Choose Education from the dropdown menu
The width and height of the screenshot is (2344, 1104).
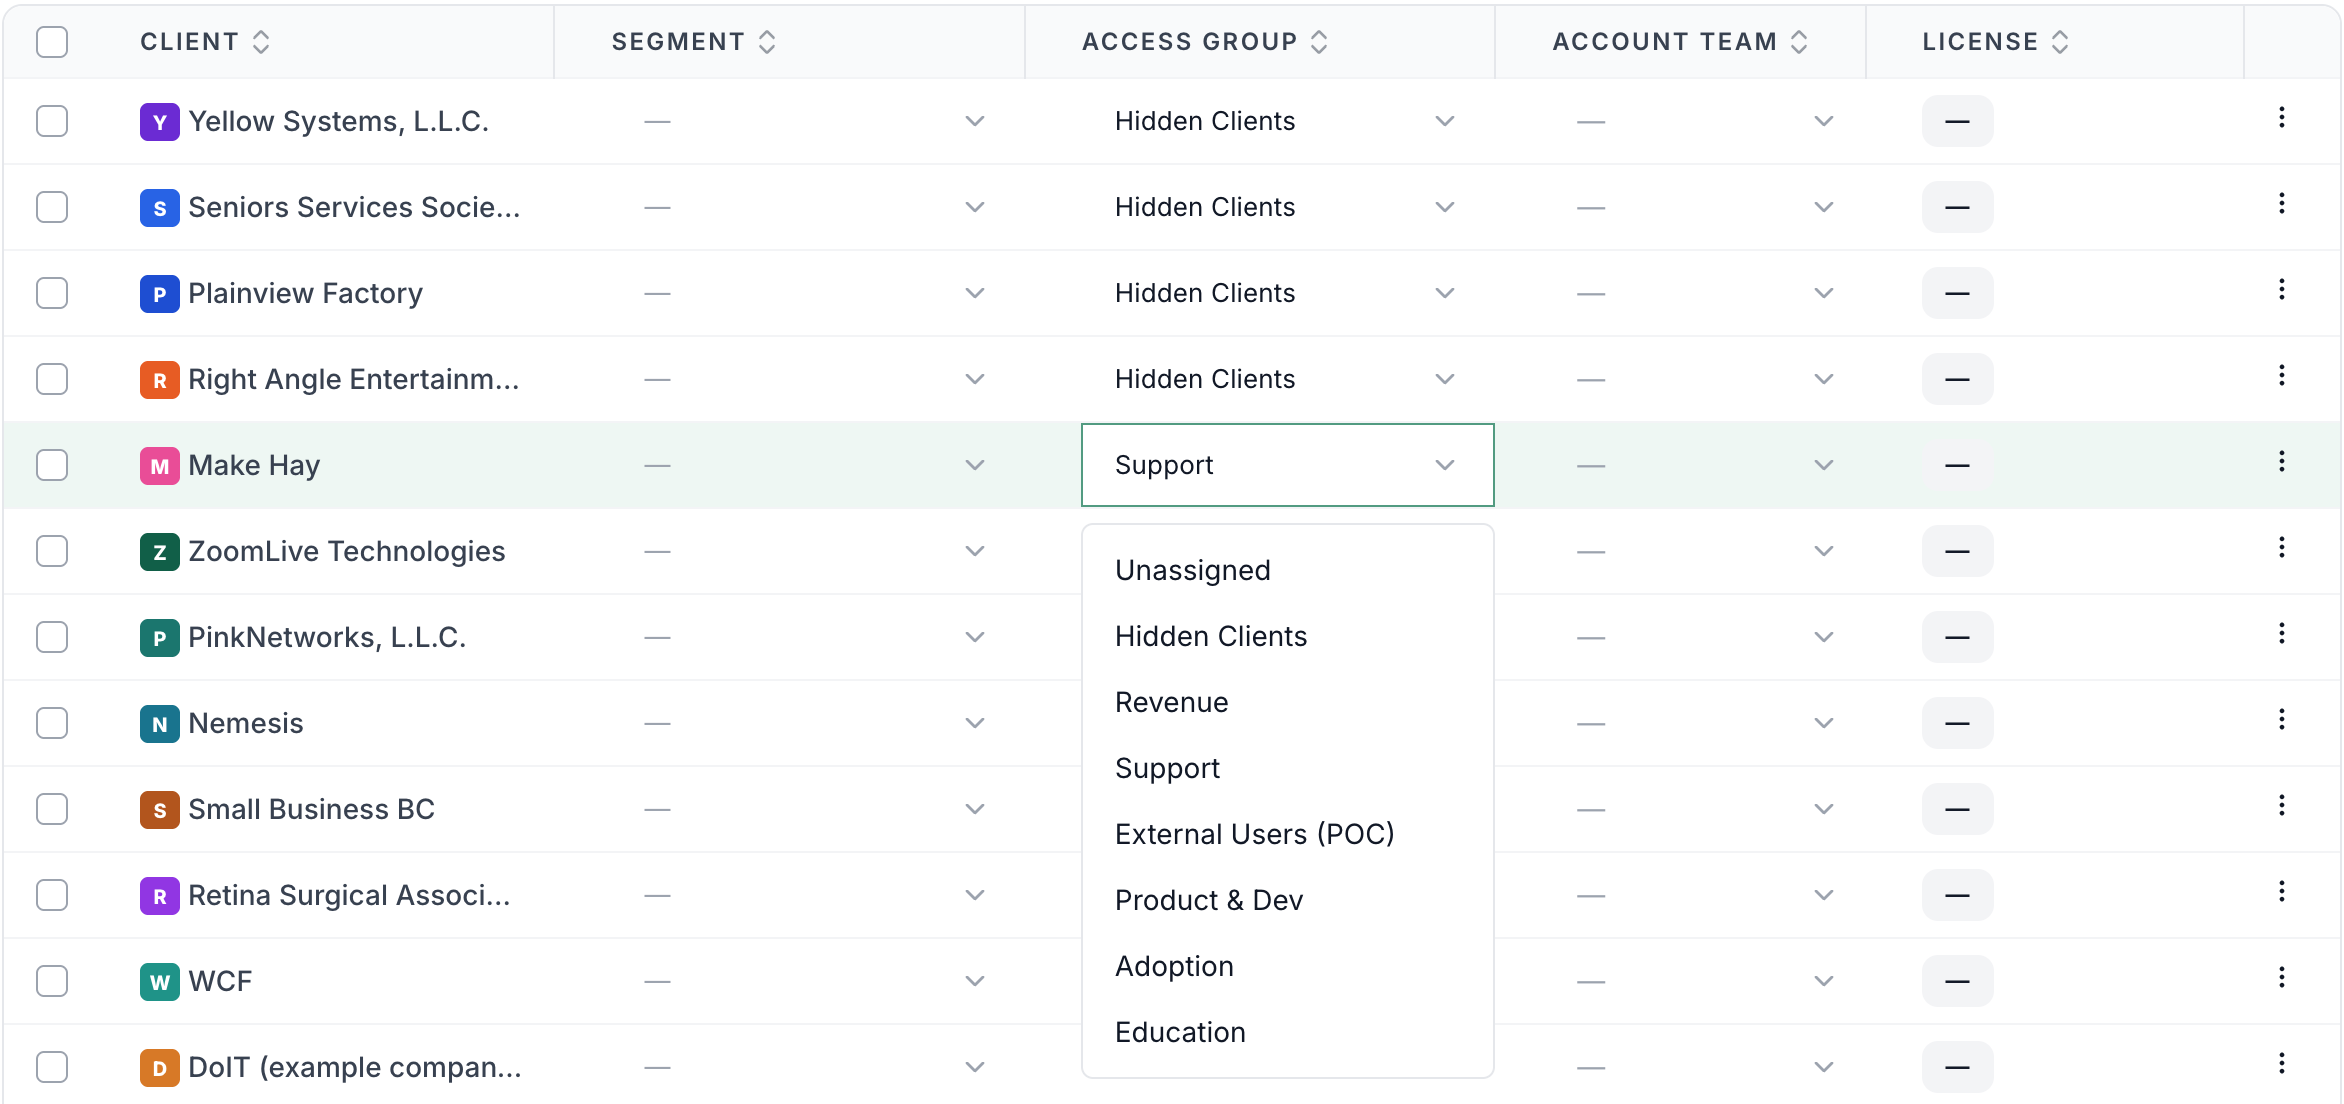coord(1287,1032)
